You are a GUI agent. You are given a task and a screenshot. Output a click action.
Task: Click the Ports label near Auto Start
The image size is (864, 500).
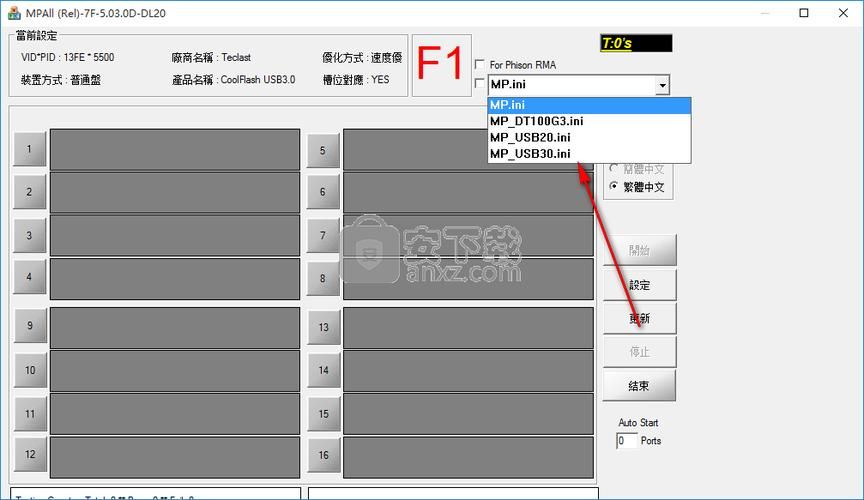[651, 441]
